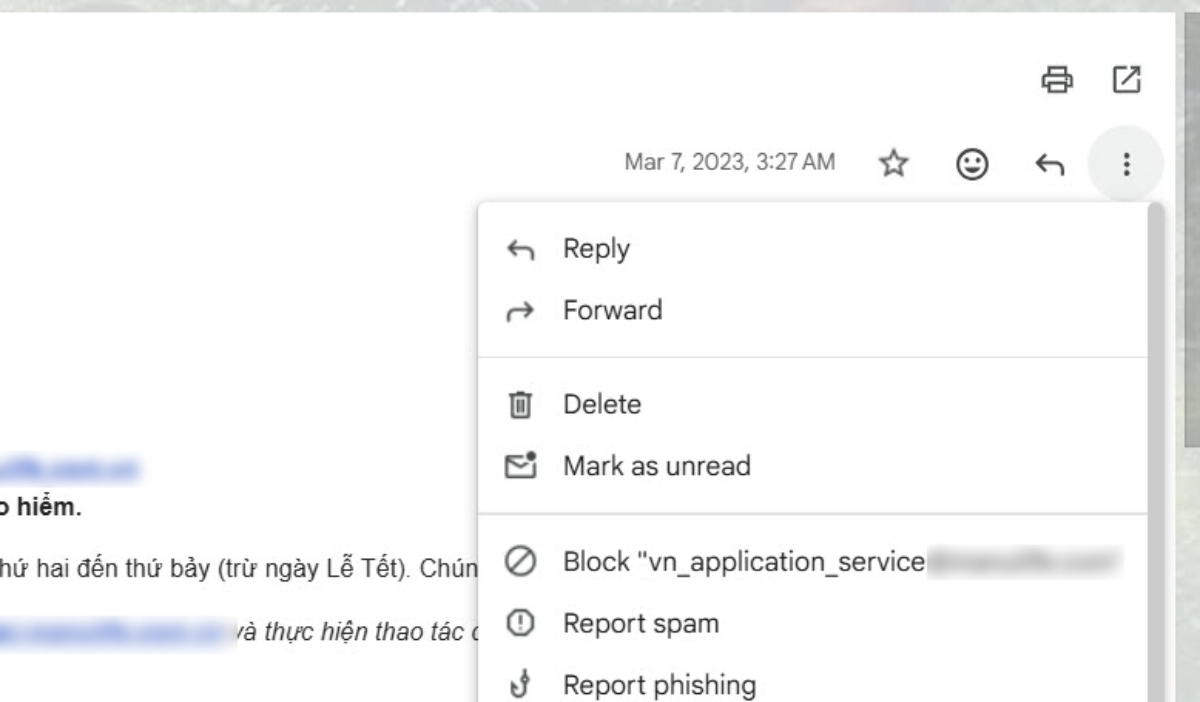This screenshot has height=702, width=1200.
Task: Select Forward from the context menu
Action: coord(612,310)
